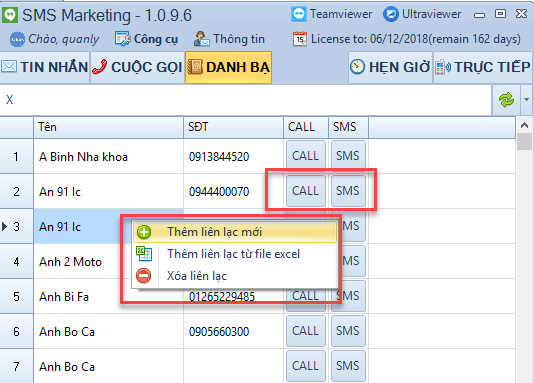The height and width of the screenshot is (383, 534).
Task: Click CALL for row 2 An 91 lc
Action: pos(306,191)
